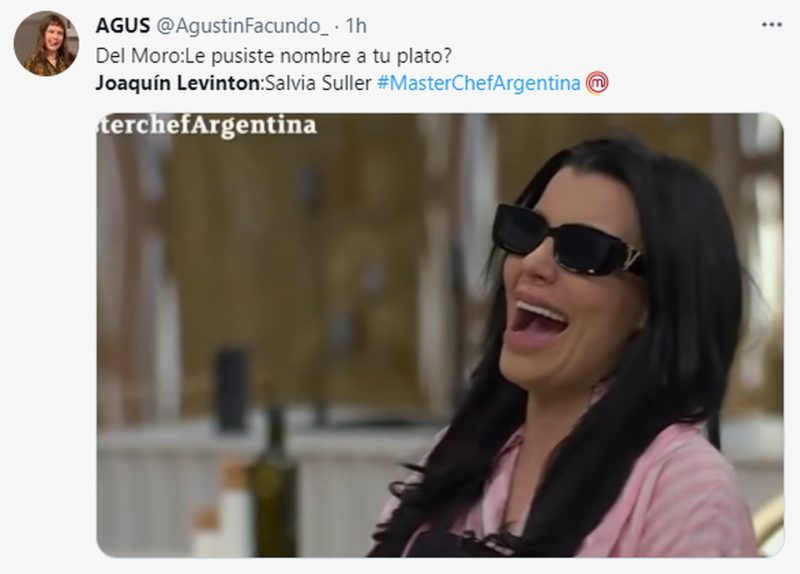
Task: Open the attached MasterChef image
Action: pyautogui.click(x=440, y=335)
